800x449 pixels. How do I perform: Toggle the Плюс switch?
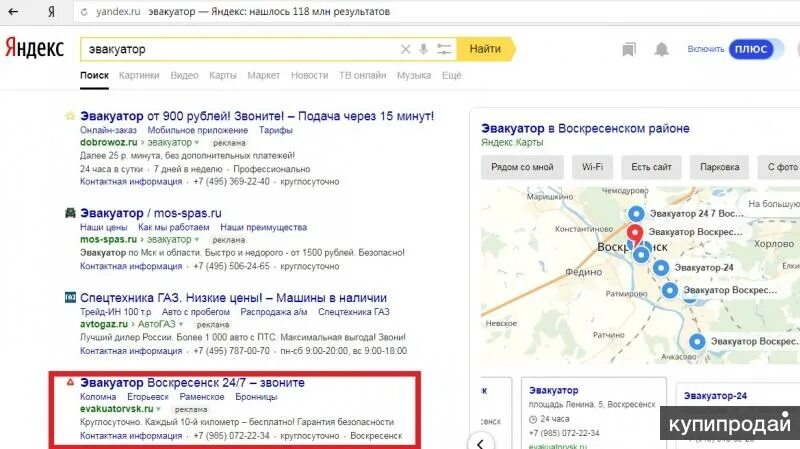pyautogui.click(x=755, y=49)
